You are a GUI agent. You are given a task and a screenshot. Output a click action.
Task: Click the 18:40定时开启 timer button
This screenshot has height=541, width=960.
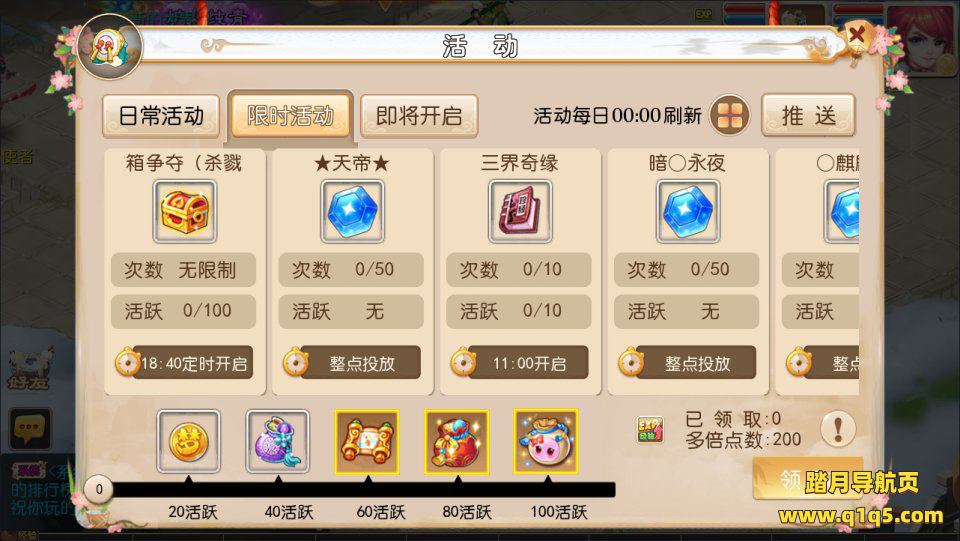(184, 363)
